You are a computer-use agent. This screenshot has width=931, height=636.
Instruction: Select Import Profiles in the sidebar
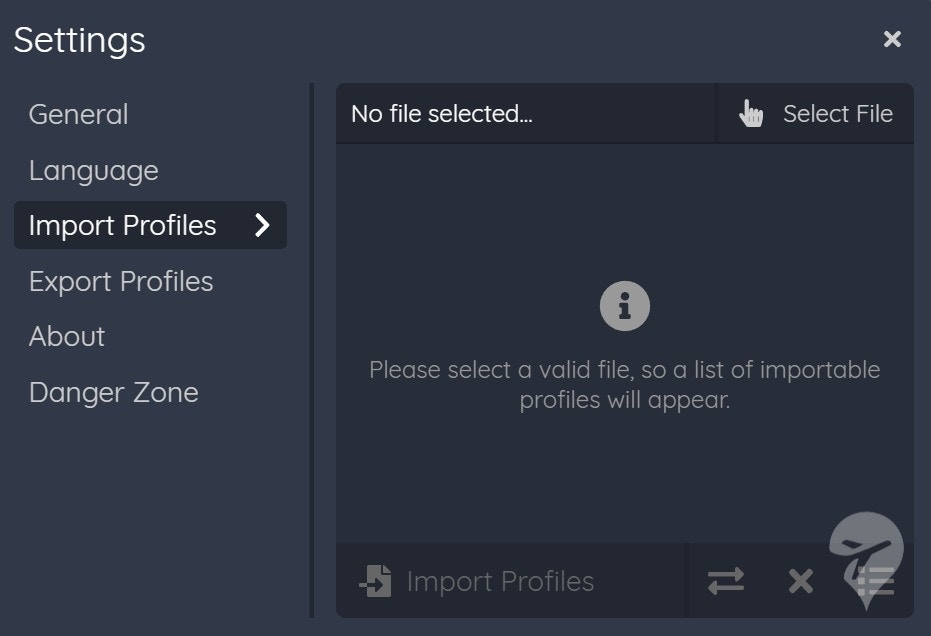point(150,225)
